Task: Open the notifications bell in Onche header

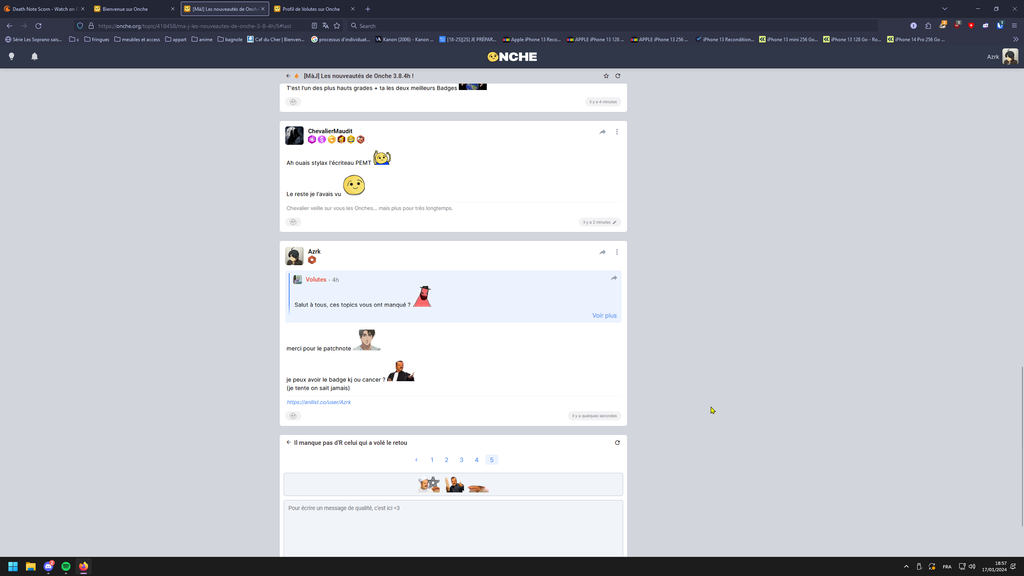Action: (35, 57)
